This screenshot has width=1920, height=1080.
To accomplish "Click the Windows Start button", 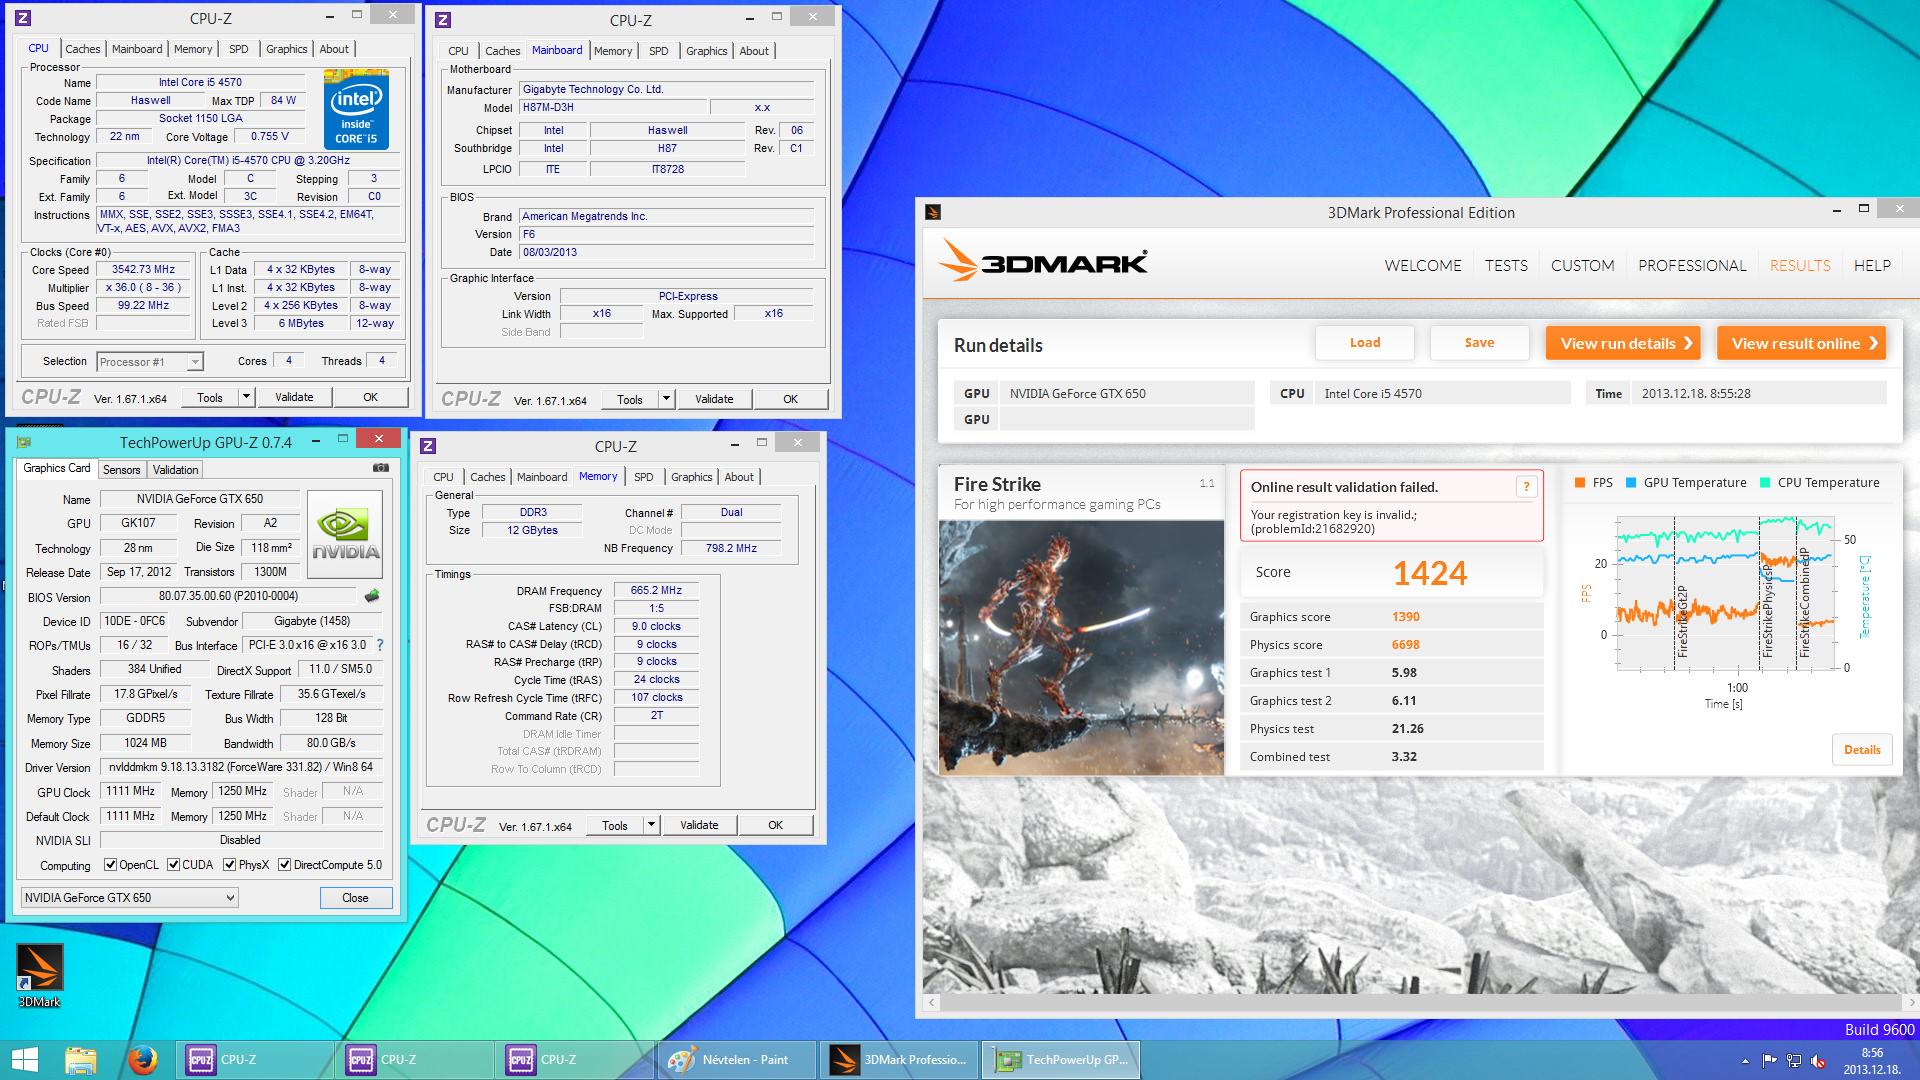I will (x=25, y=1059).
